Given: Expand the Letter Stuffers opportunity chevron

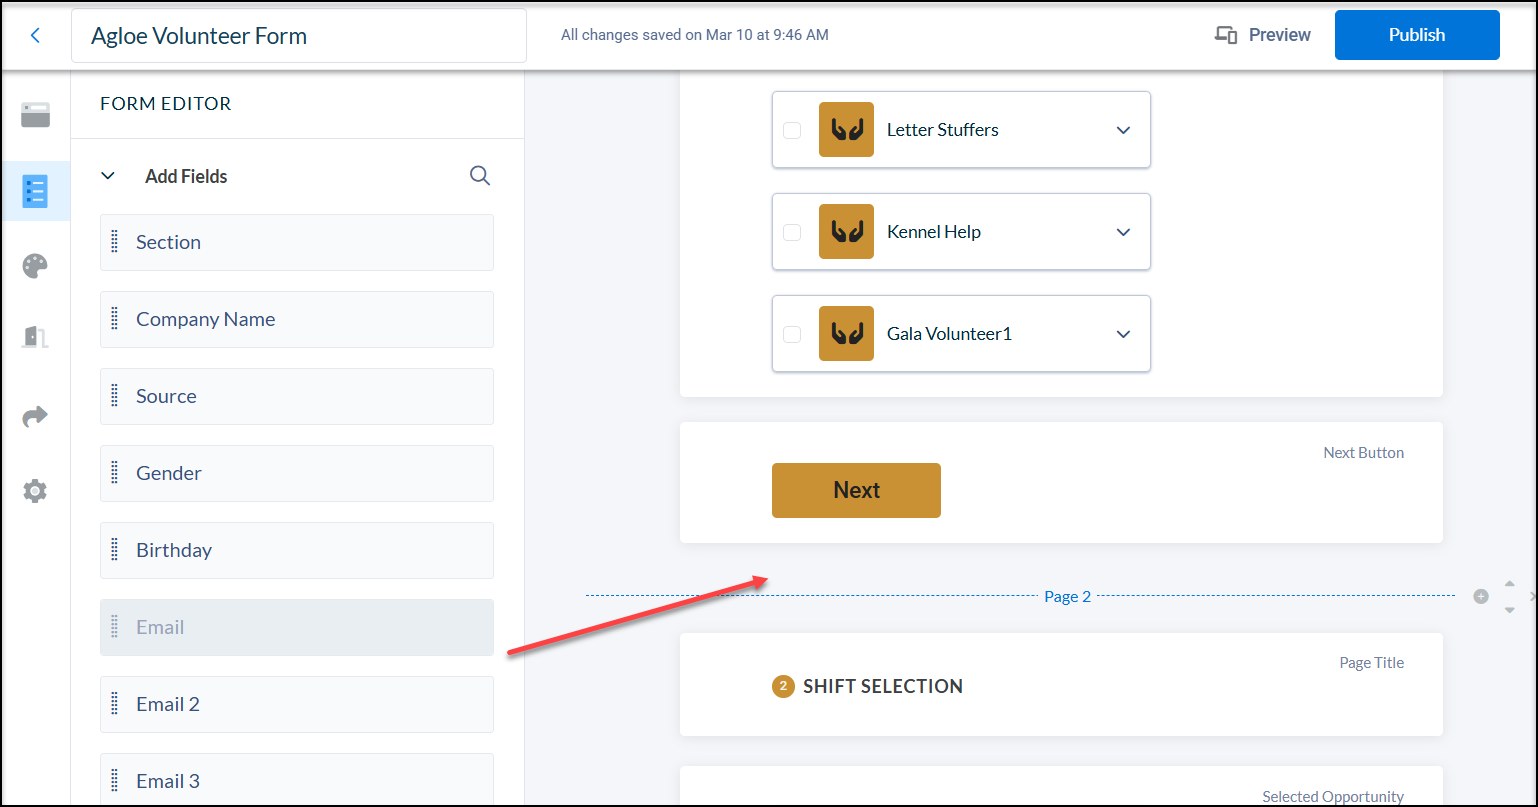Looking at the screenshot, I should tap(1123, 130).
